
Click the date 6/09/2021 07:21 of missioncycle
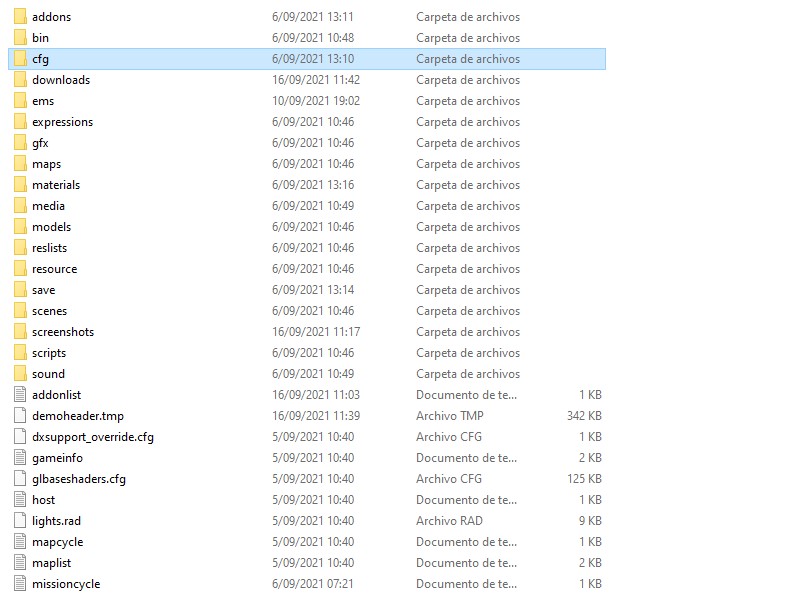[x=313, y=584]
